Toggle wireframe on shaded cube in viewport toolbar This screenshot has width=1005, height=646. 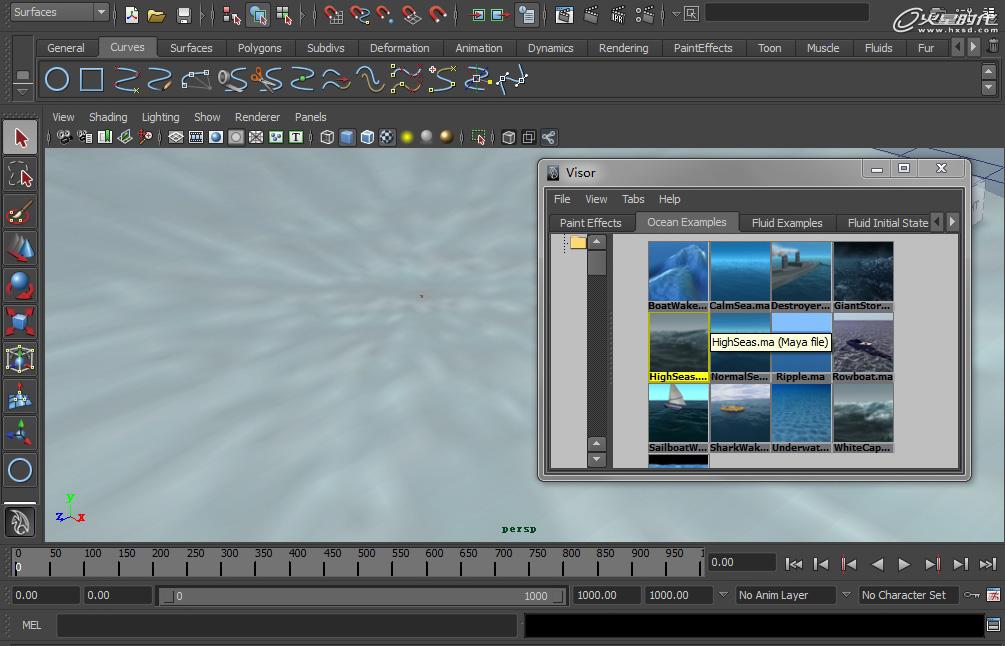[x=367, y=137]
